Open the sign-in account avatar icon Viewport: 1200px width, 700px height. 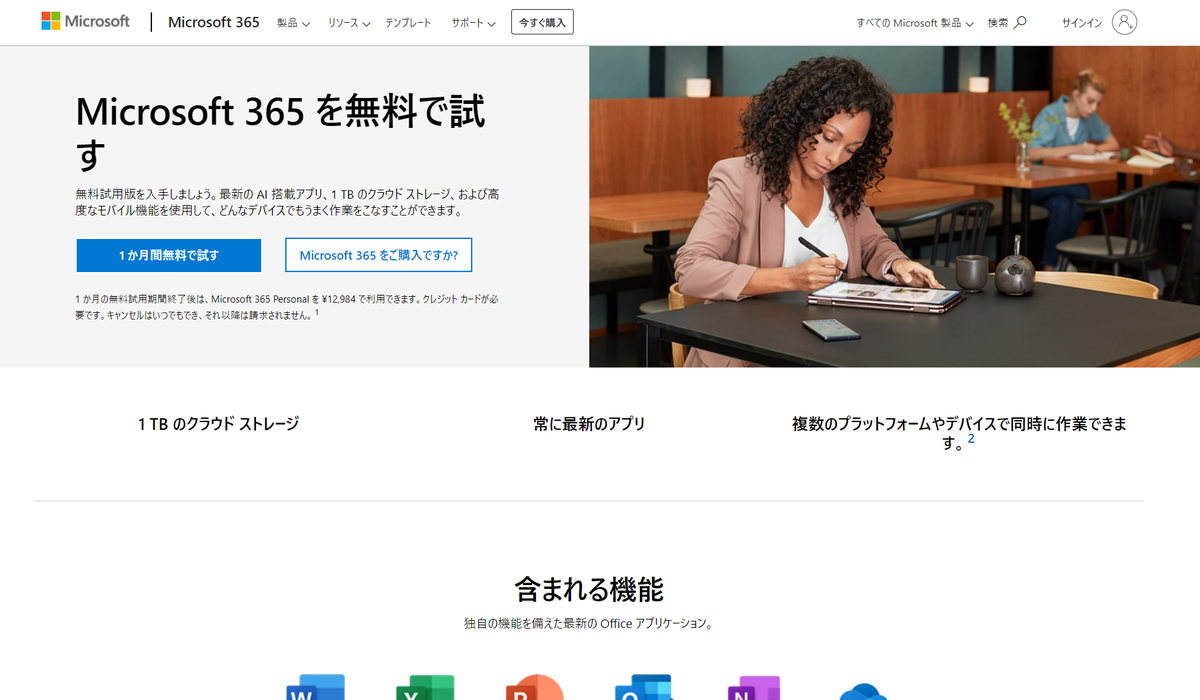point(1124,22)
